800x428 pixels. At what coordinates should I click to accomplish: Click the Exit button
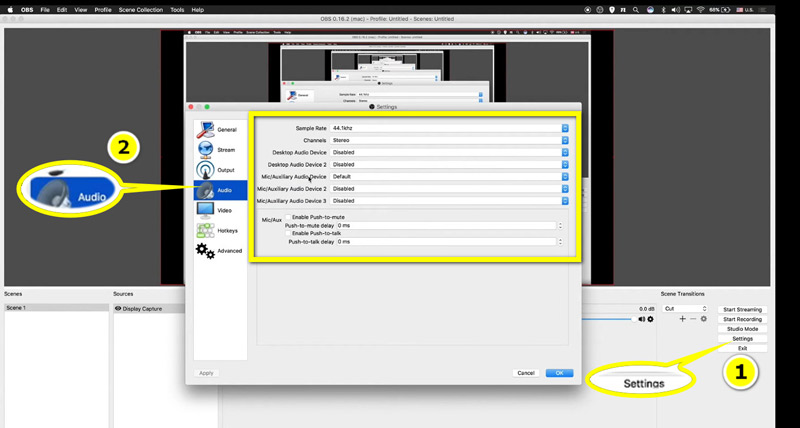click(742, 348)
